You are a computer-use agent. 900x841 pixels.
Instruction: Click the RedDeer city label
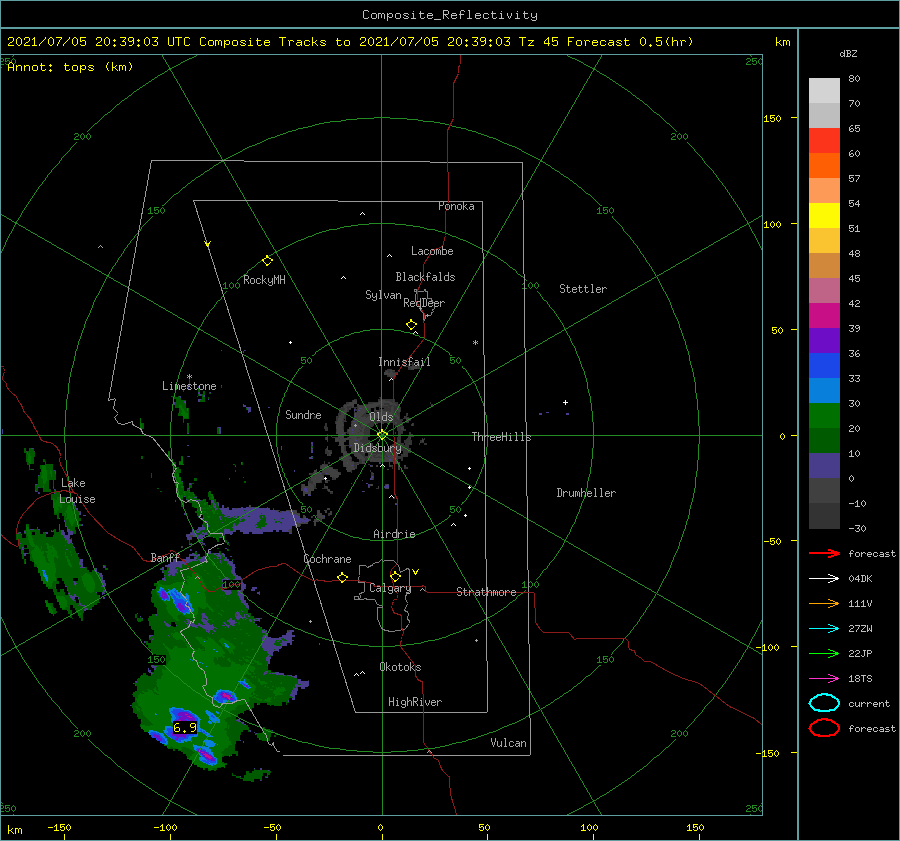424,303
